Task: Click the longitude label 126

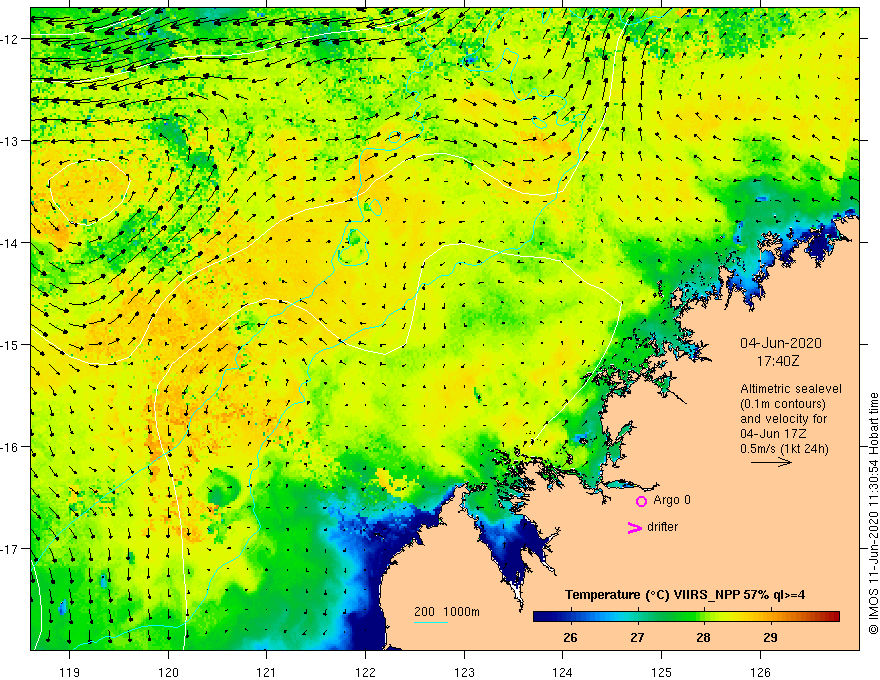Action: (x=760, y=672)
